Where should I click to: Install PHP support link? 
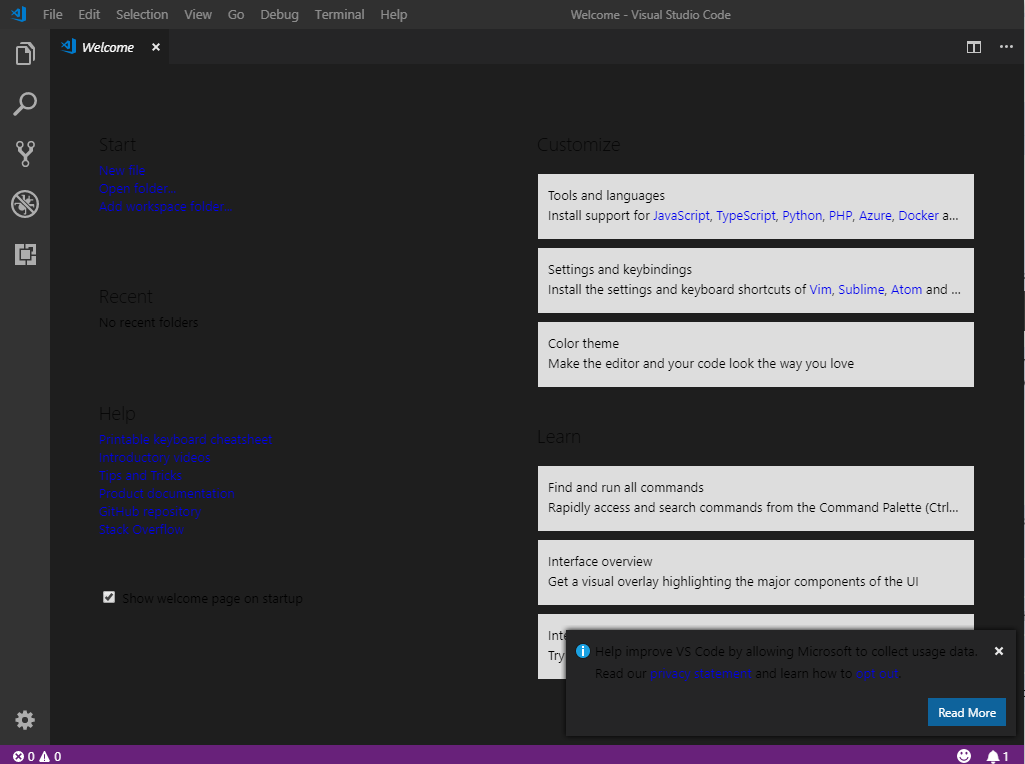point(841,216)
